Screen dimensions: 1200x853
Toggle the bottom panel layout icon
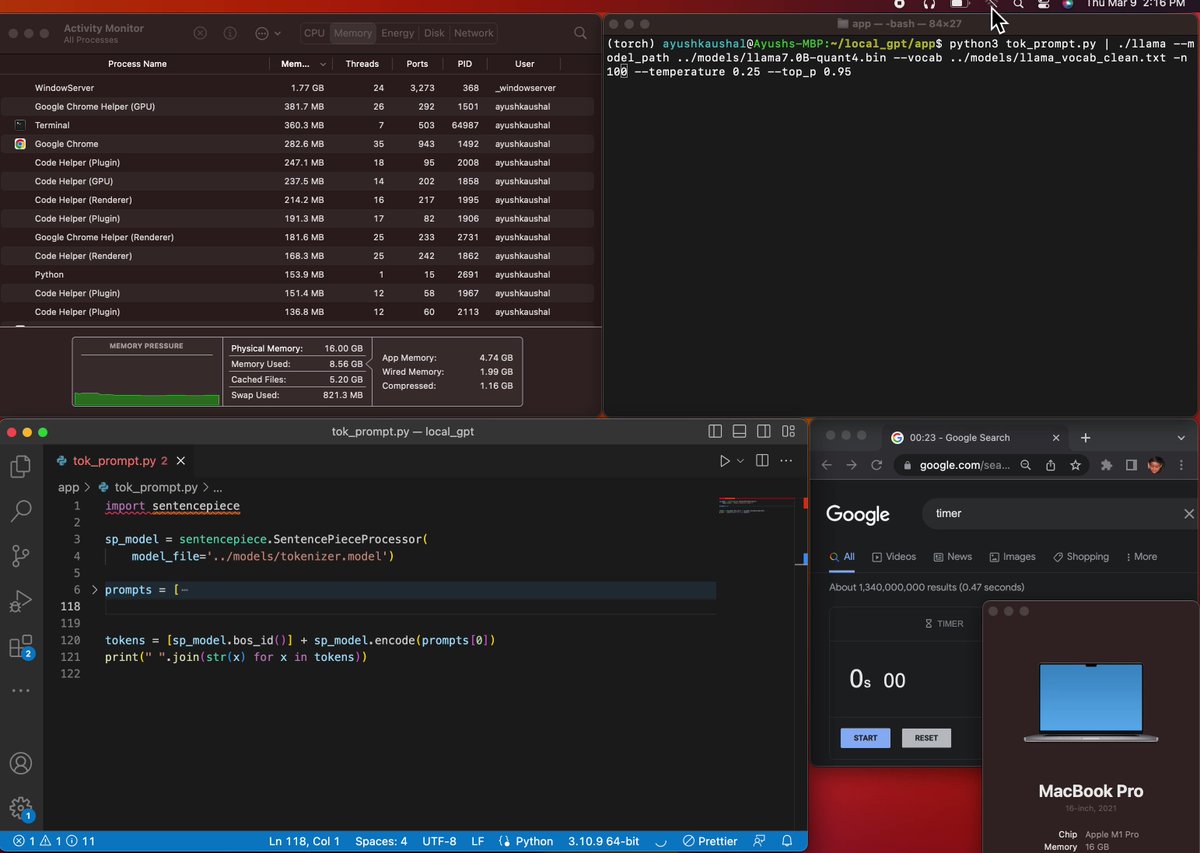[x=739, y=432]
